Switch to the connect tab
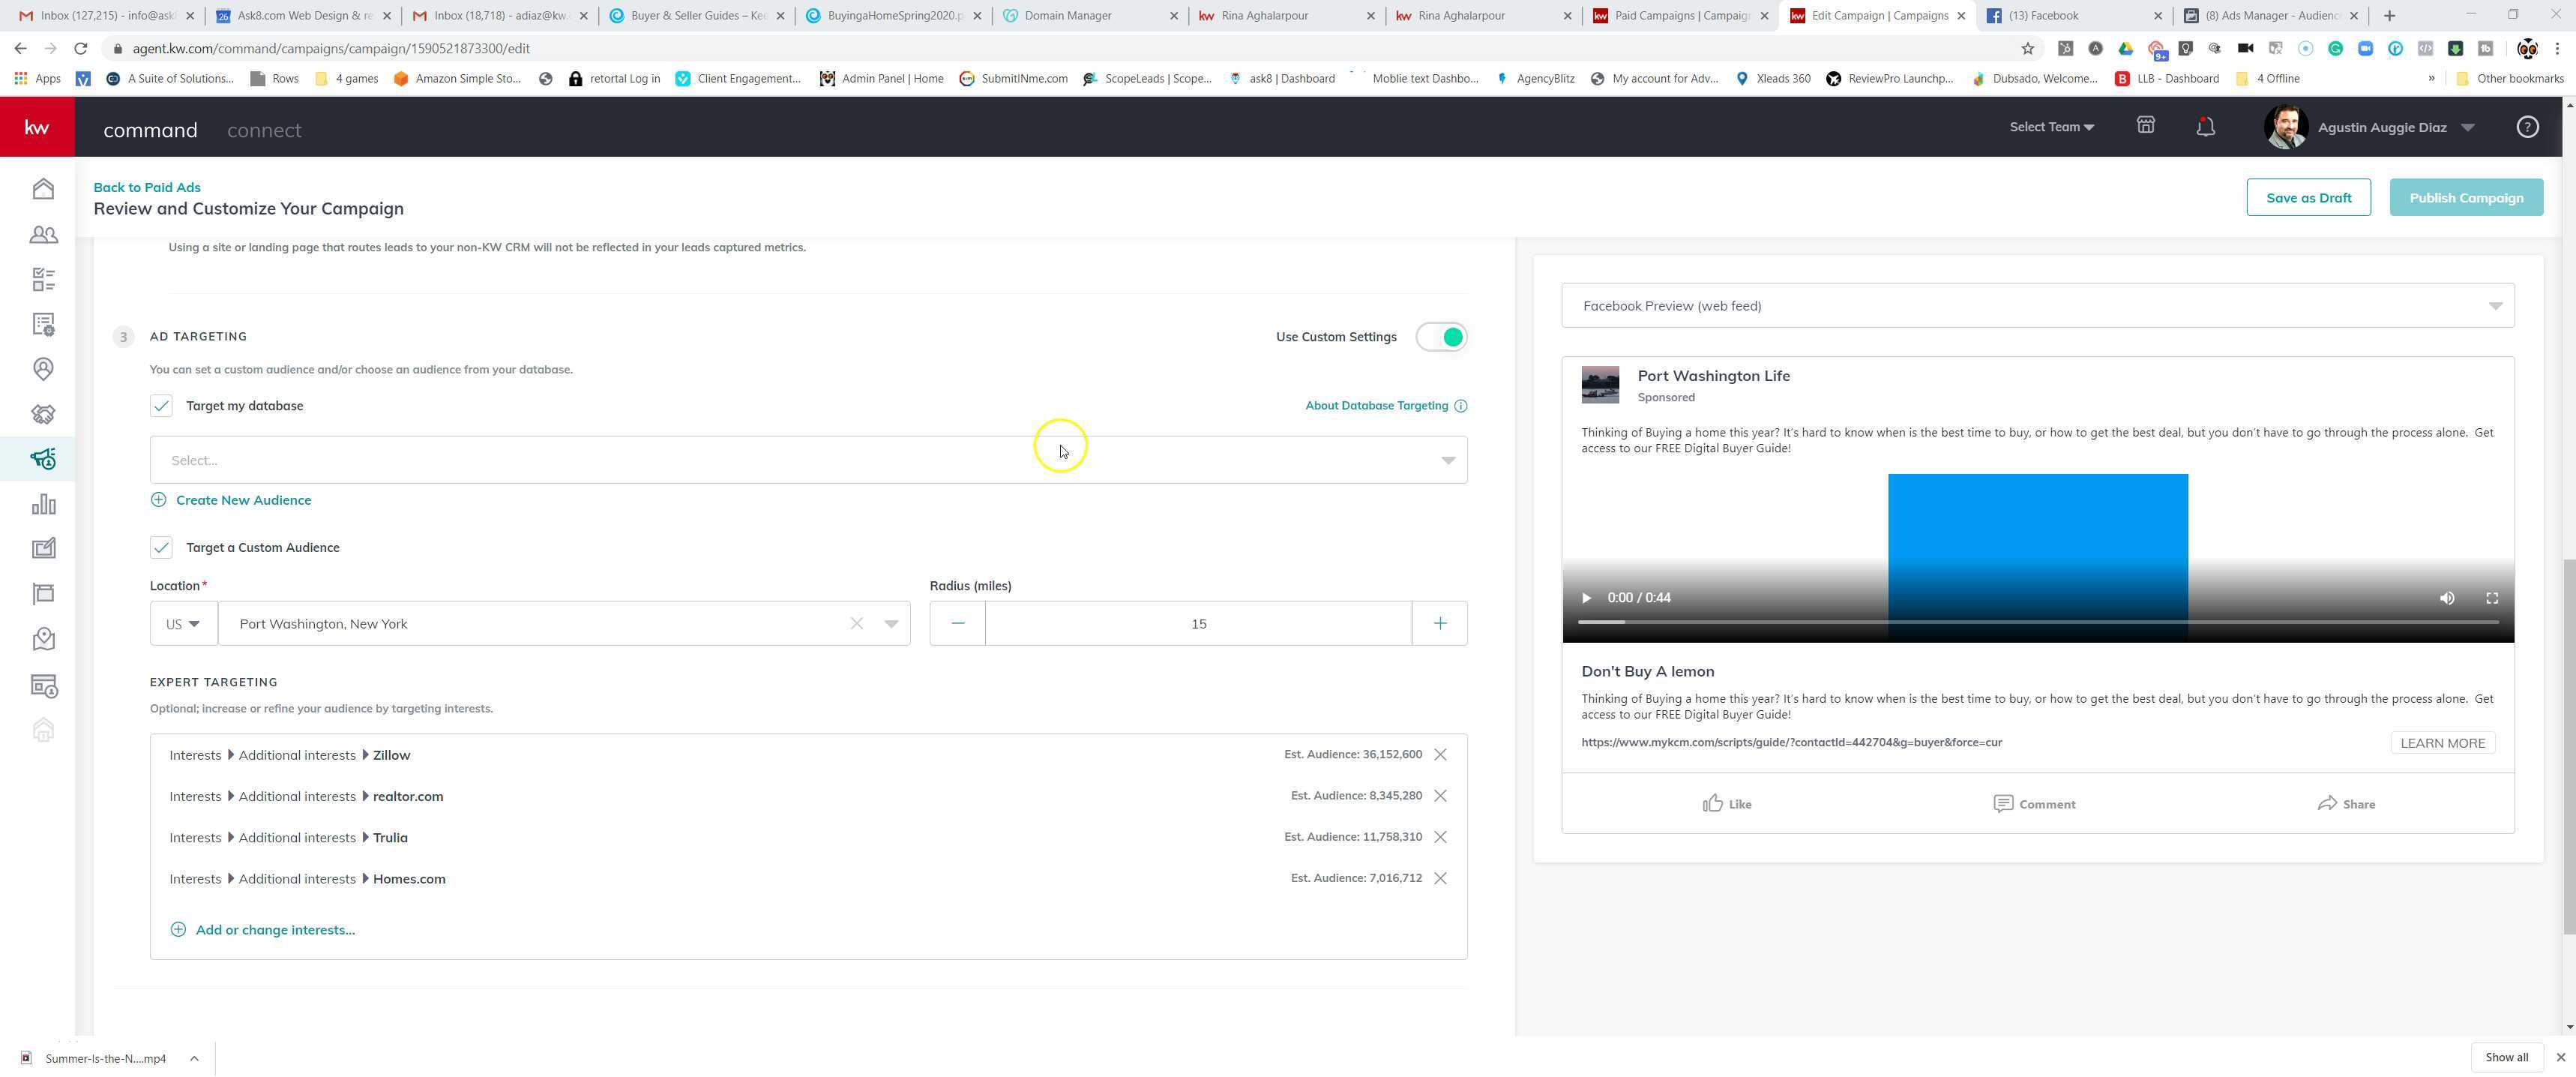Viewport: 2576px width, 1077px height. click(x=264, y=130)
